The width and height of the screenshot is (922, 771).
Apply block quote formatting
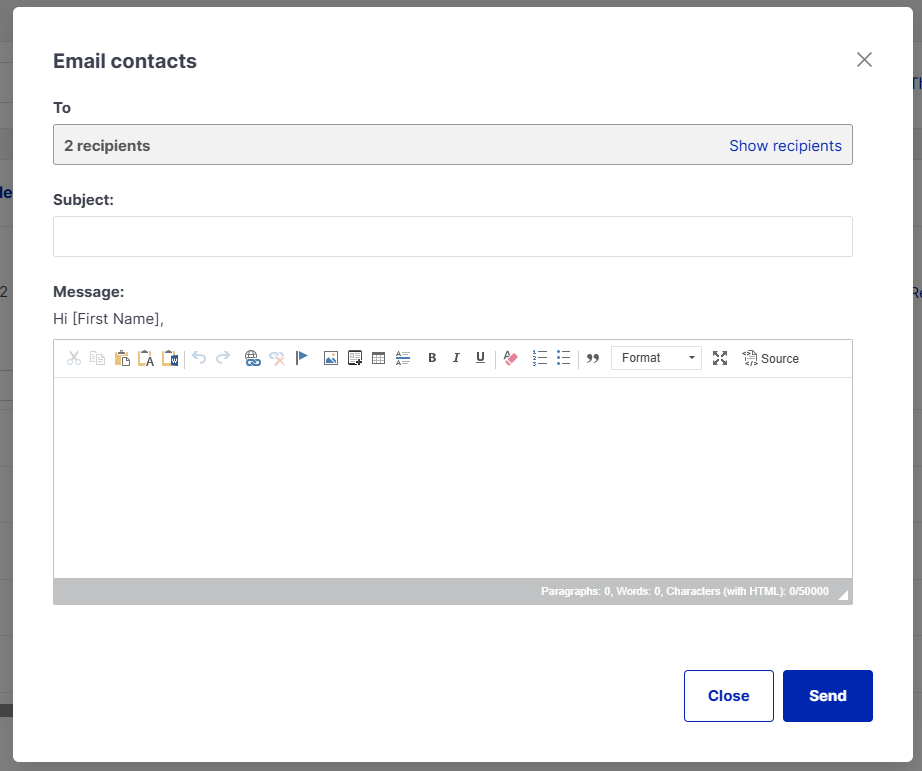pos(593,358)
